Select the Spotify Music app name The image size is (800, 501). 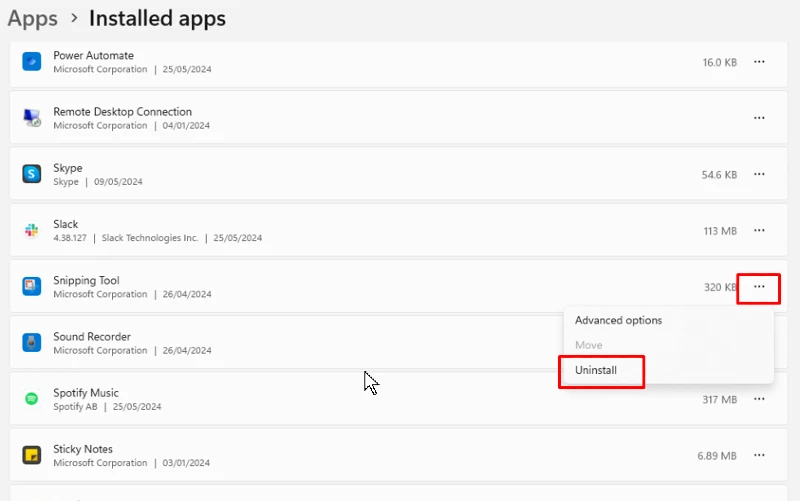pyautogui.click(x=86, y=393)
